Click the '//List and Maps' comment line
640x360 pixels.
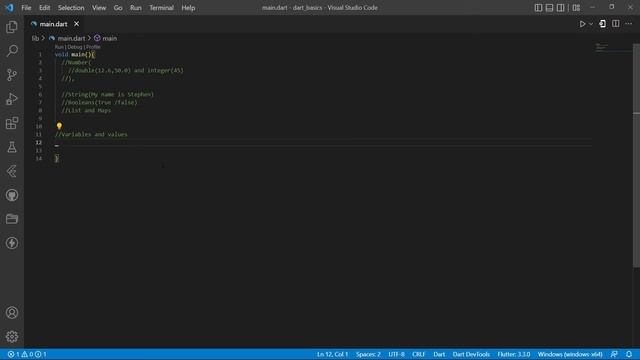tap(86, 110)
